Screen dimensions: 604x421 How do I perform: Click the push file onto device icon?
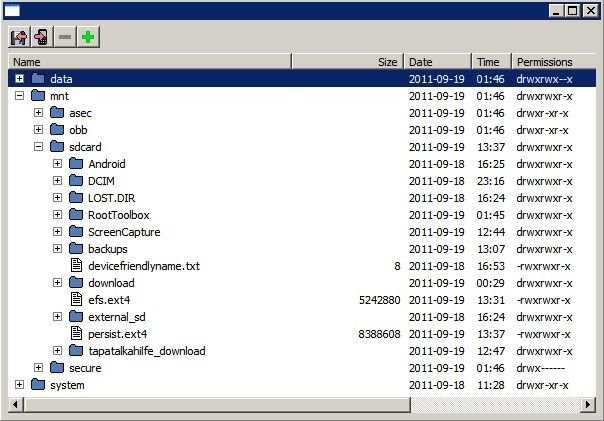coord(42,37)
